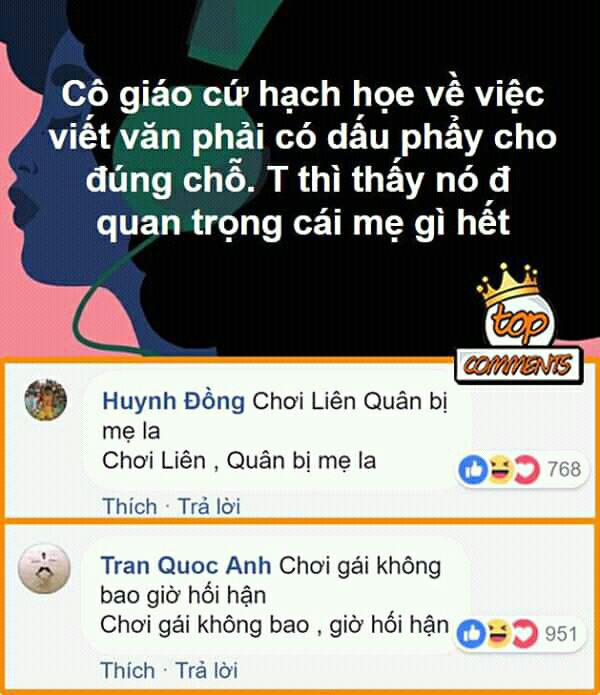Click Thích under Huynh Đồng's comment
600x695 pixels.
coord(130,507)
